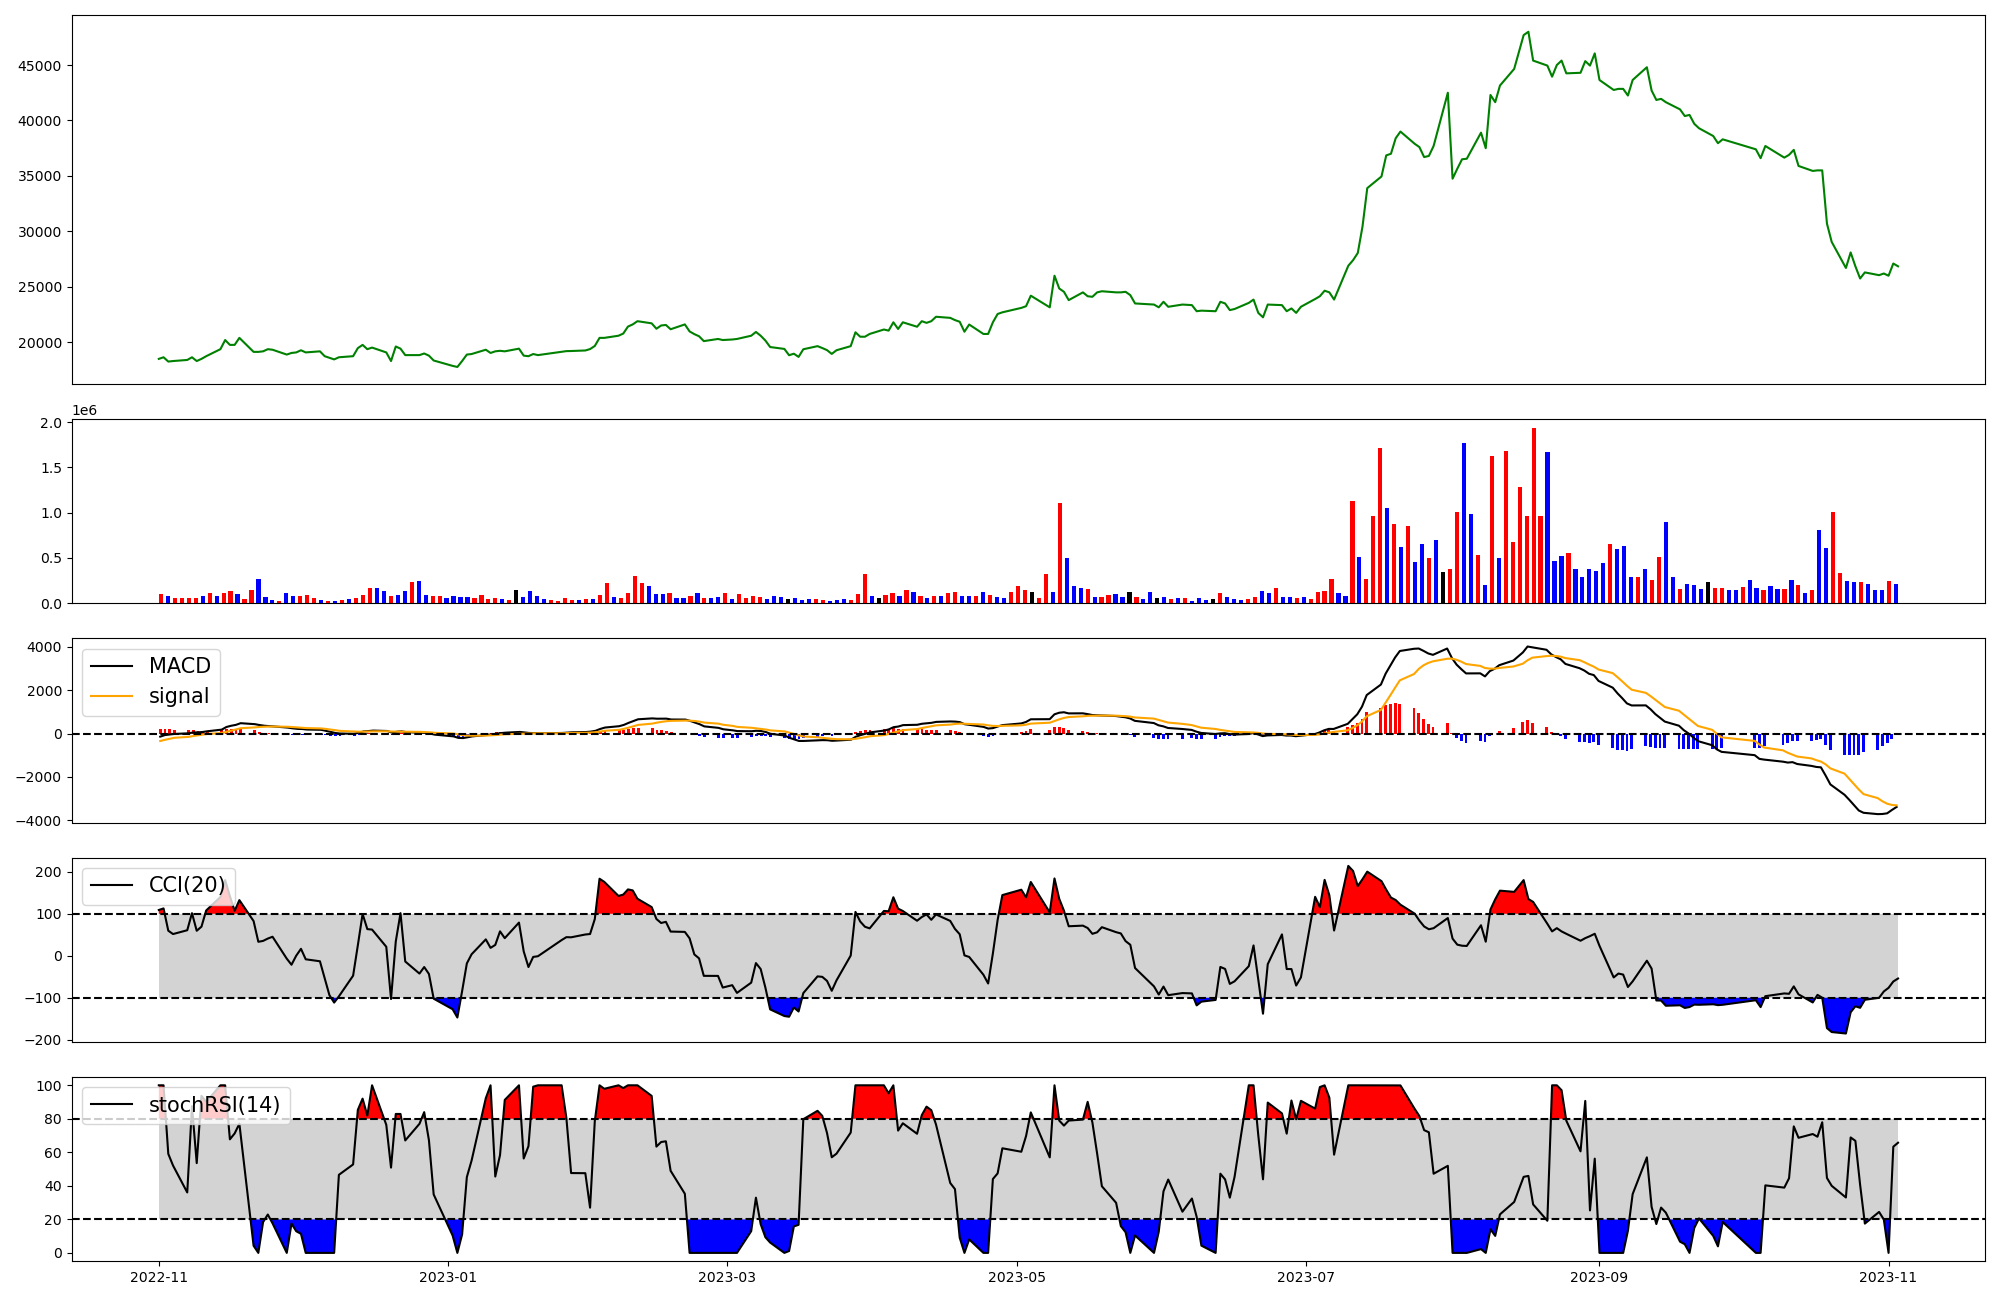Click the 2023-05 x-axis date label
Image resolution: width=2000 pixels, height=1300 pixels.
point(1017,1277)
